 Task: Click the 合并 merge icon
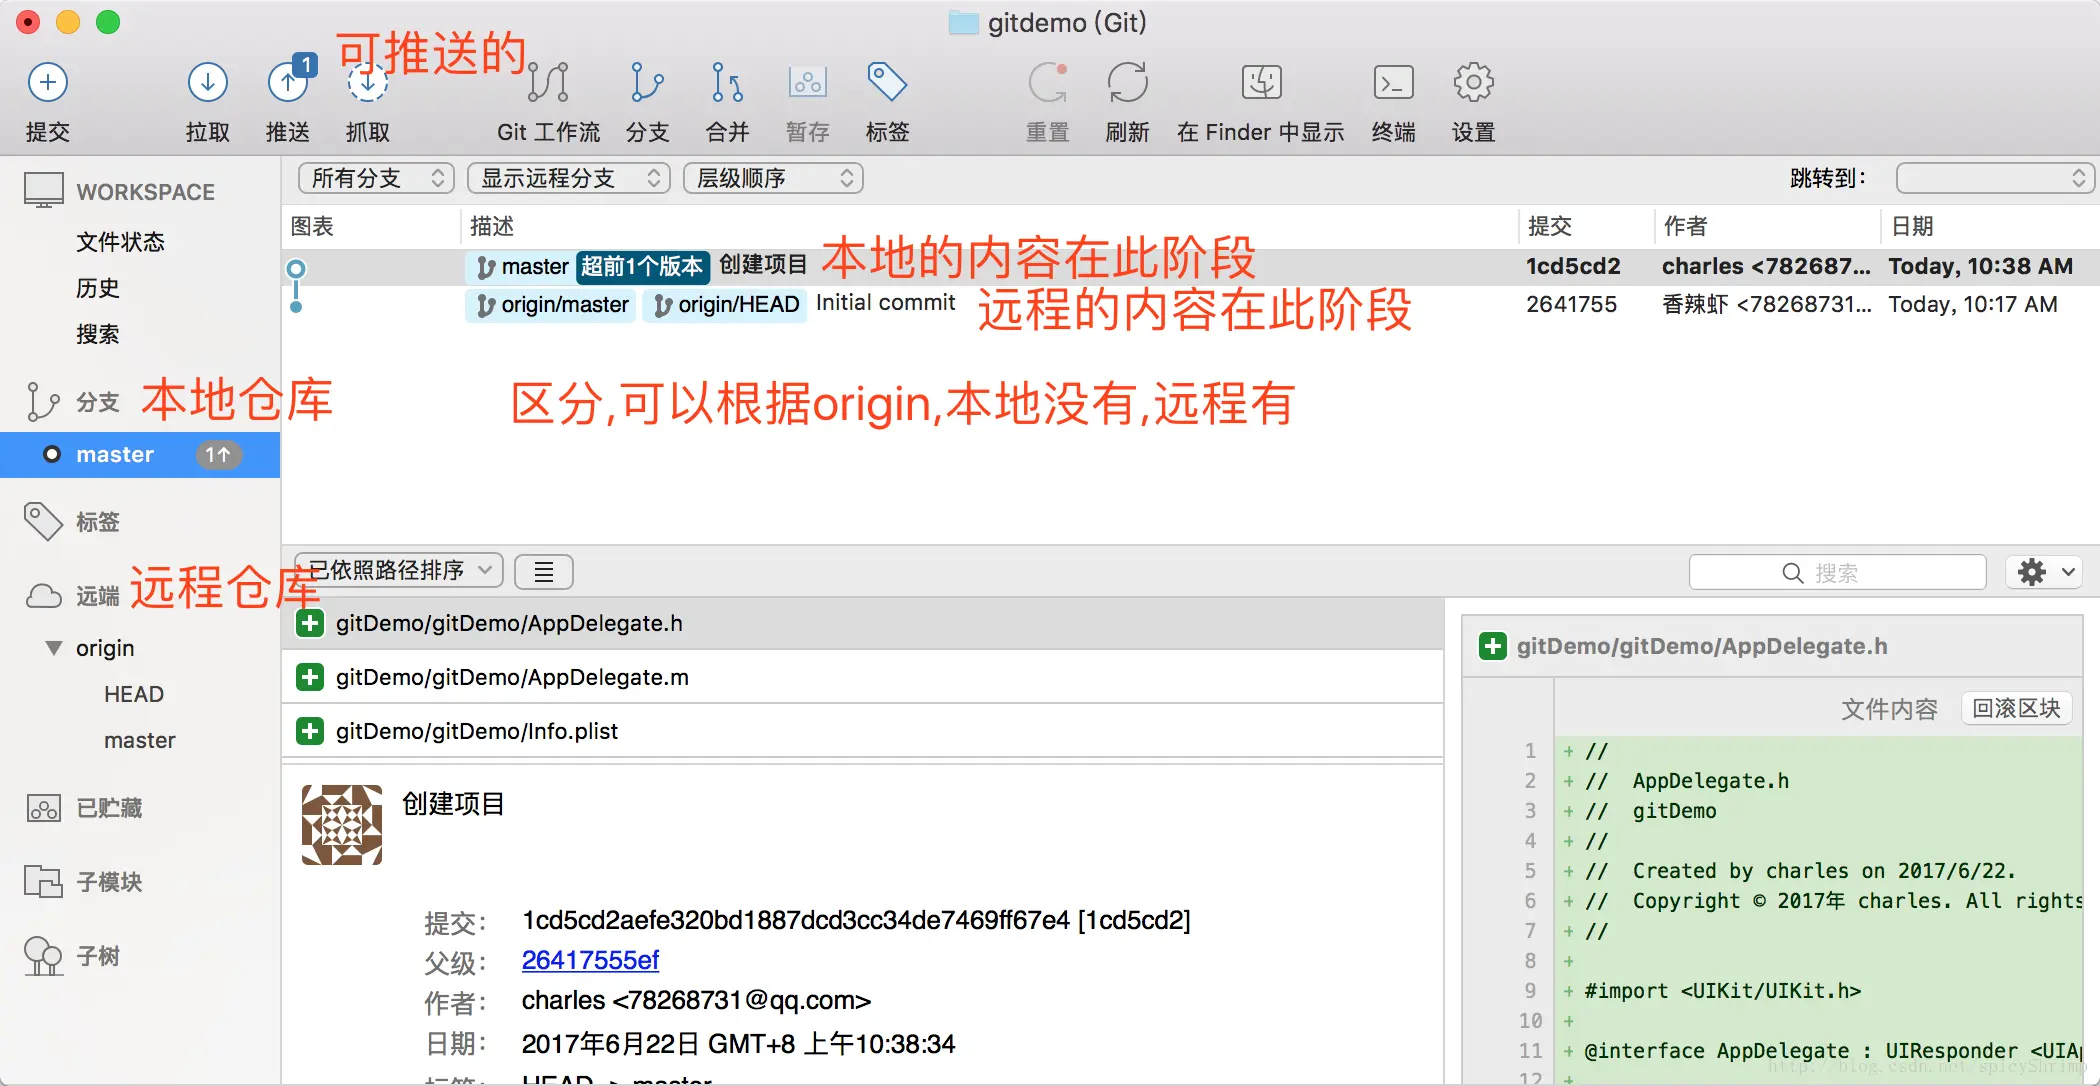click(727, 83)
